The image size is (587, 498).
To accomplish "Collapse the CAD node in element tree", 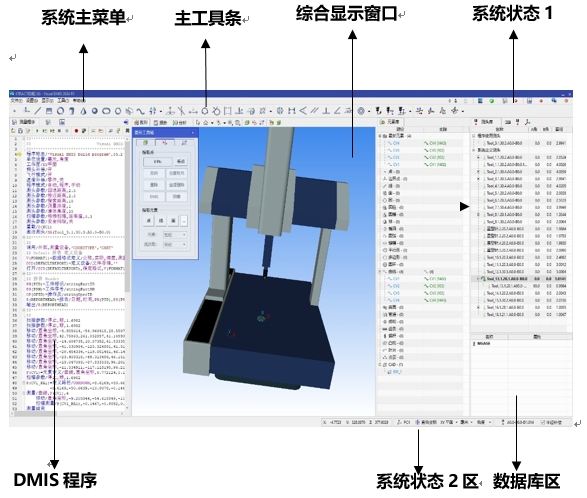I will coord(380,365).
